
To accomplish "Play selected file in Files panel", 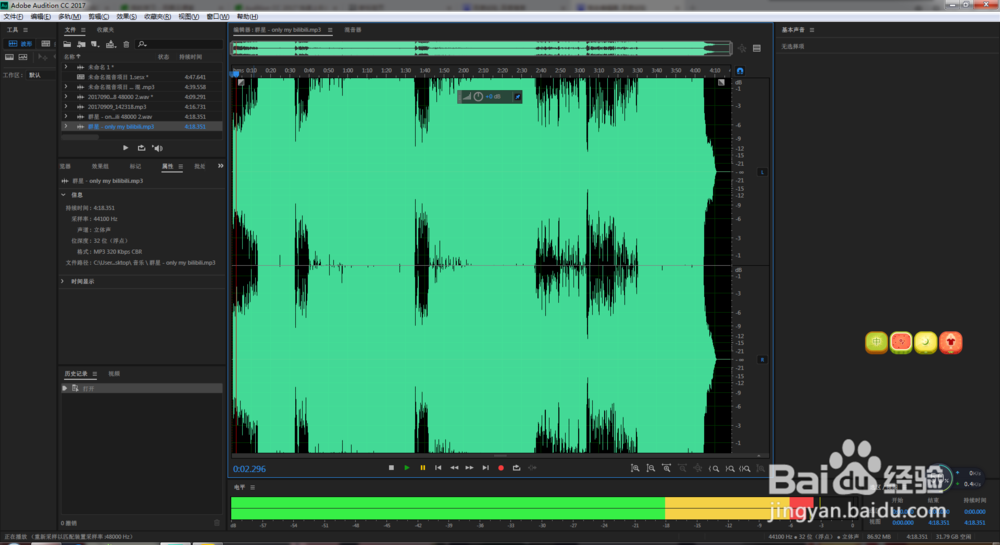I will (126, 148).
